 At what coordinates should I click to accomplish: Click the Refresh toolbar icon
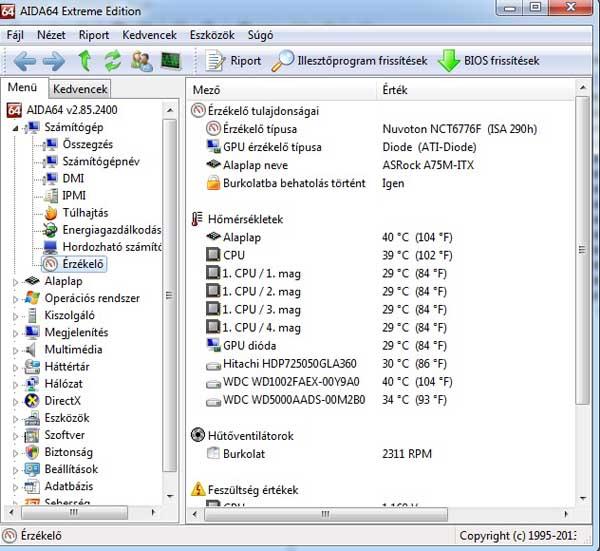(113, 61)
